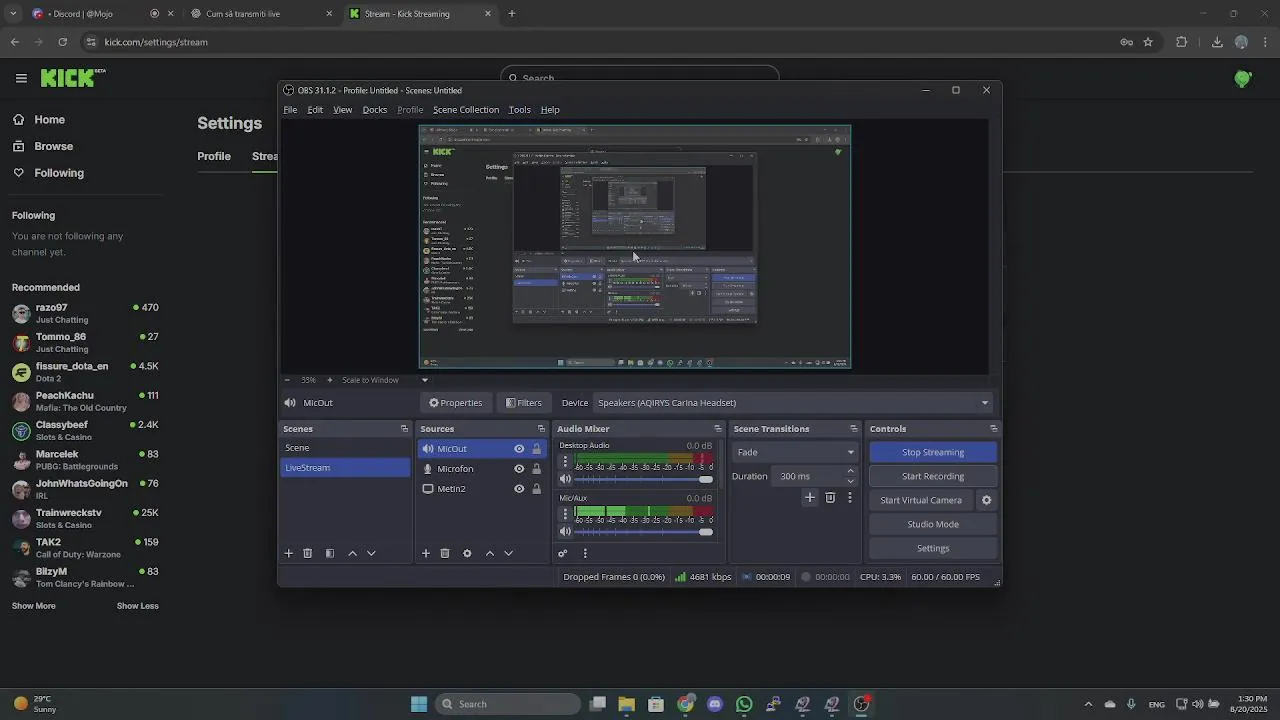Mute Desktop Audio channel

click(565, 479)
